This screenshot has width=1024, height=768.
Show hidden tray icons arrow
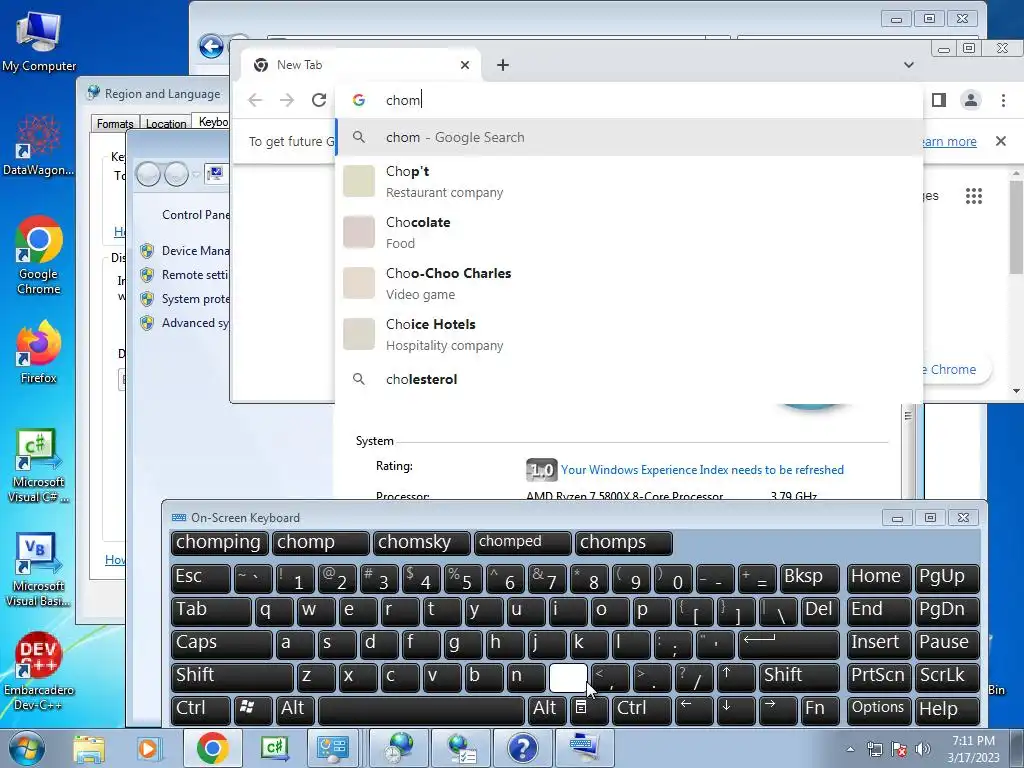coord(850,749)
